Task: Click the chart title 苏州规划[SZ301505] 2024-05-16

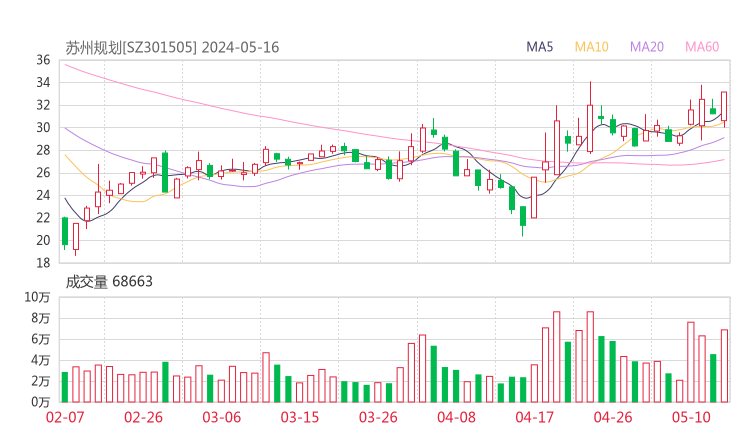Action: pos(172,47)
